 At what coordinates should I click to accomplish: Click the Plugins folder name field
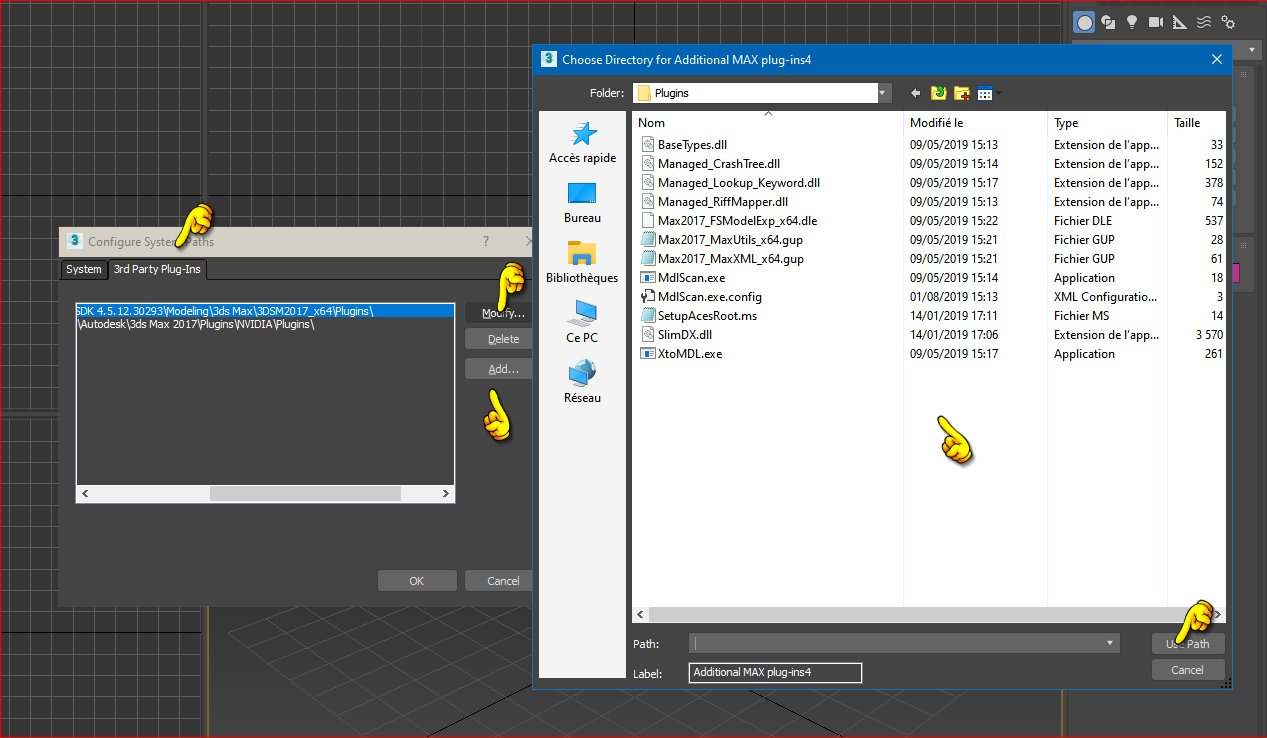[757, 93]
